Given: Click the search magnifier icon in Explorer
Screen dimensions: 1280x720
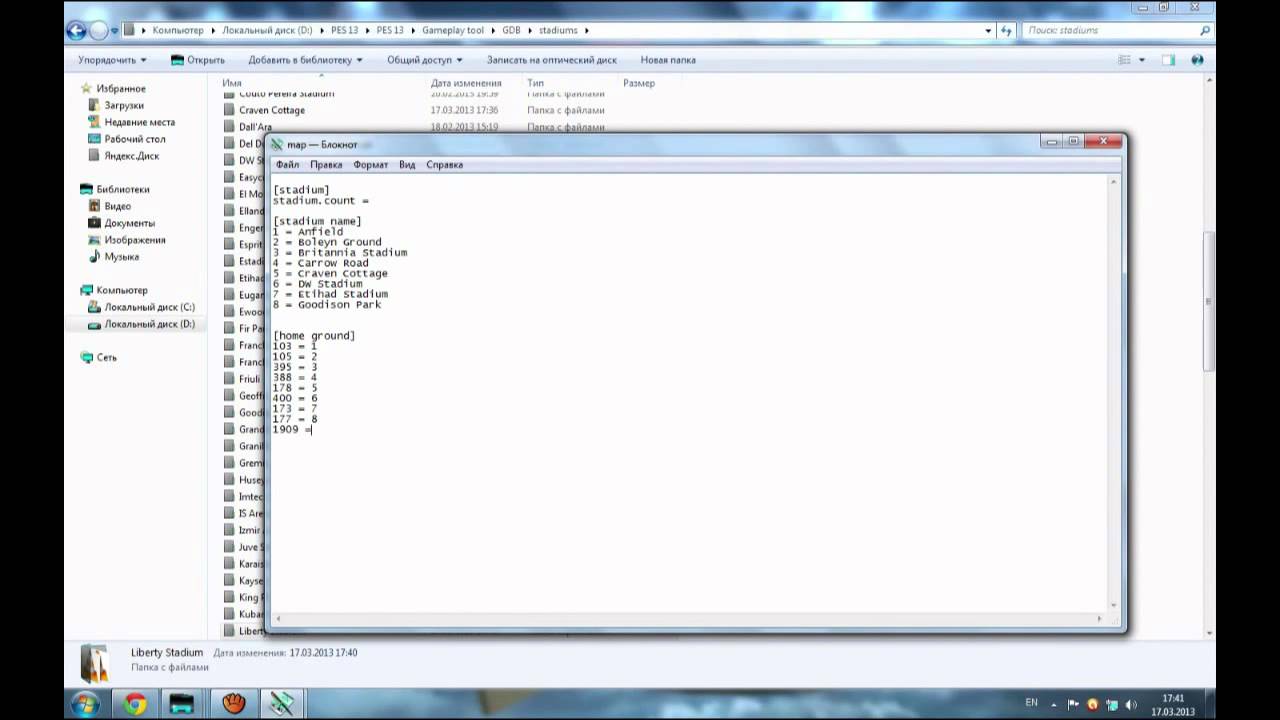Looking at the screenshot, I should pyautogui.click(x=1205, y=31).
